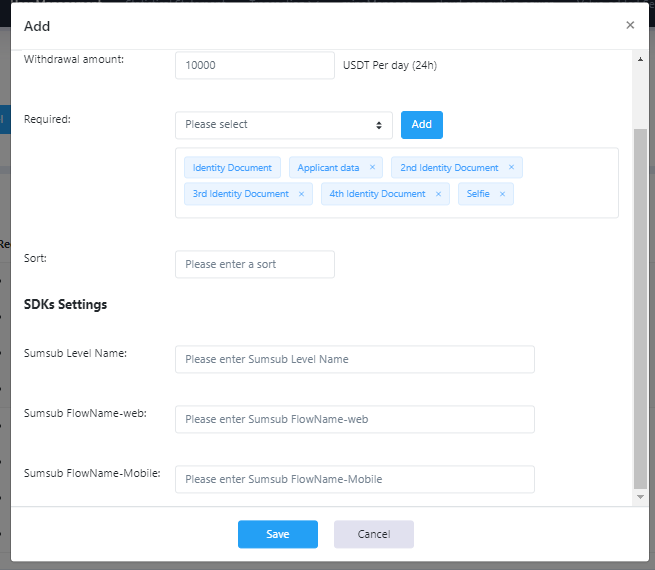Focus the Sumsub Level Name field
655x570 pixels.
pos(355,359)
